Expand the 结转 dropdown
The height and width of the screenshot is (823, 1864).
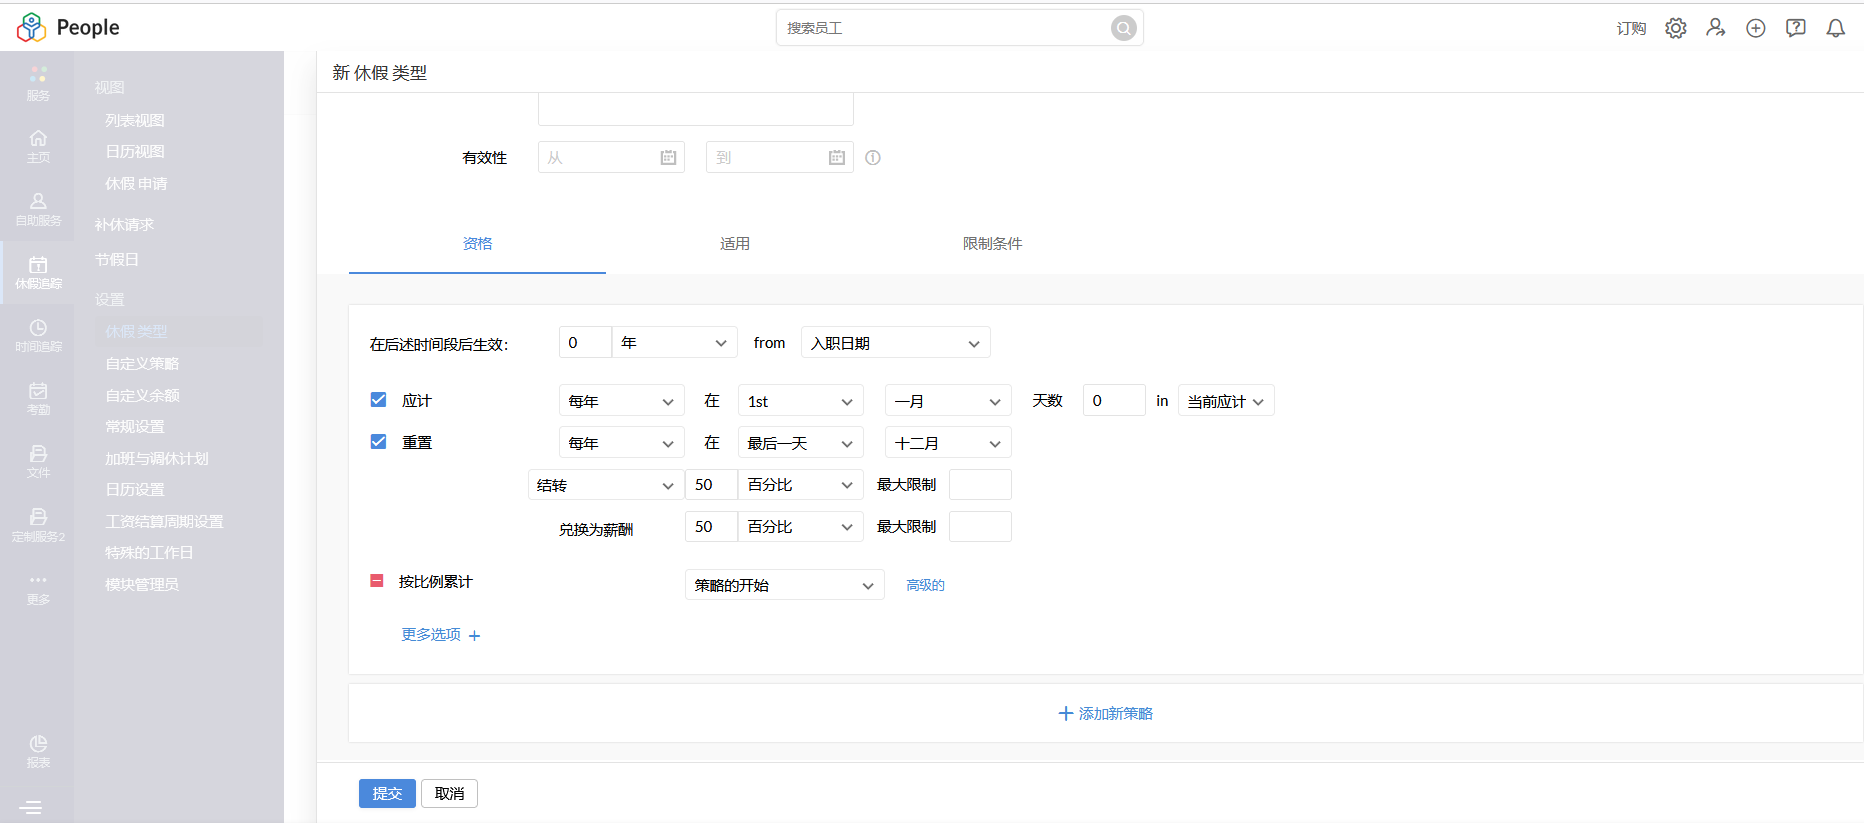click(605, 485)
